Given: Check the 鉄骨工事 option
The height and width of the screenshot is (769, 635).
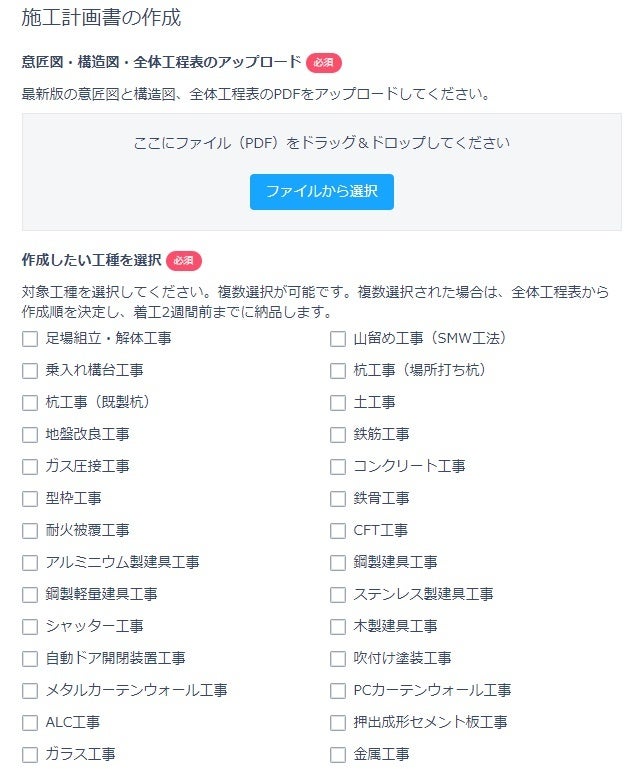Looking at the screenshot, I should (x=338, y=499).
